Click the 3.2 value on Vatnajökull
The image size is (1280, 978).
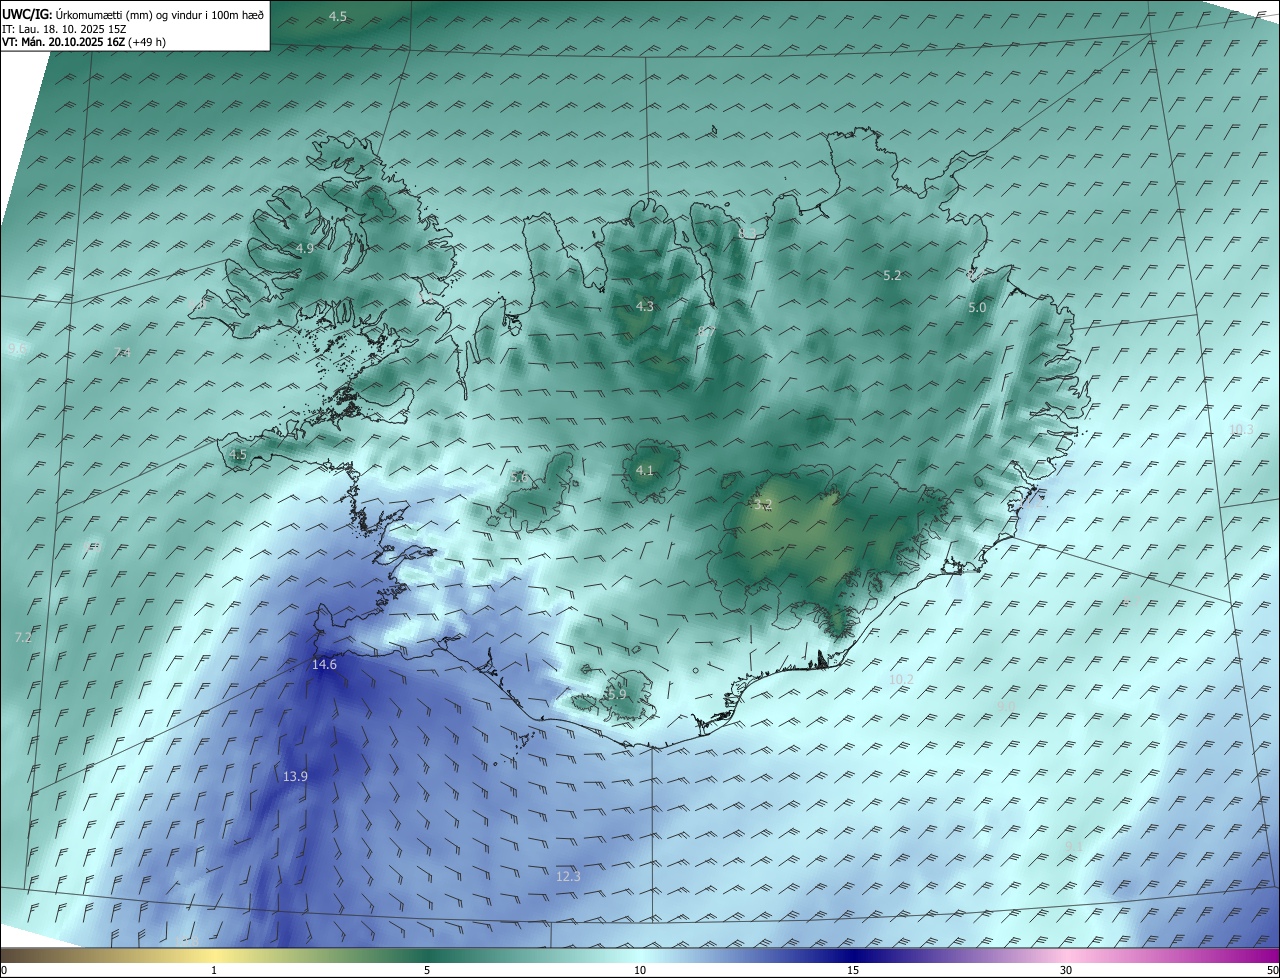[x=763, y=505]
